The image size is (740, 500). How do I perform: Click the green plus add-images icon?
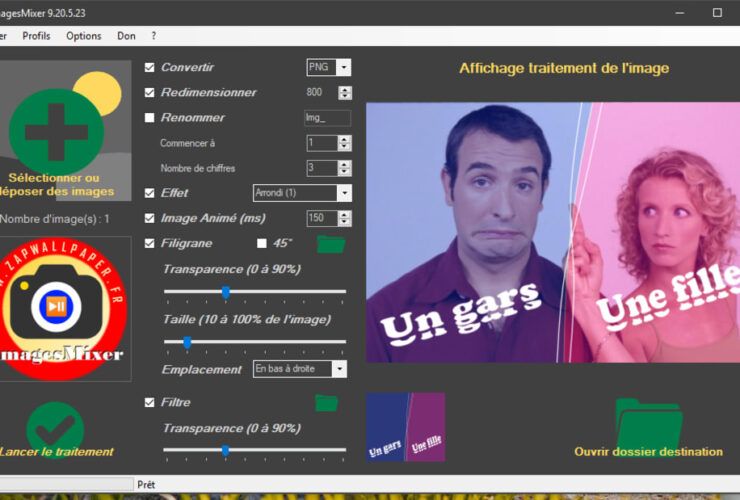pyautogui.click(x=56, y=132)
